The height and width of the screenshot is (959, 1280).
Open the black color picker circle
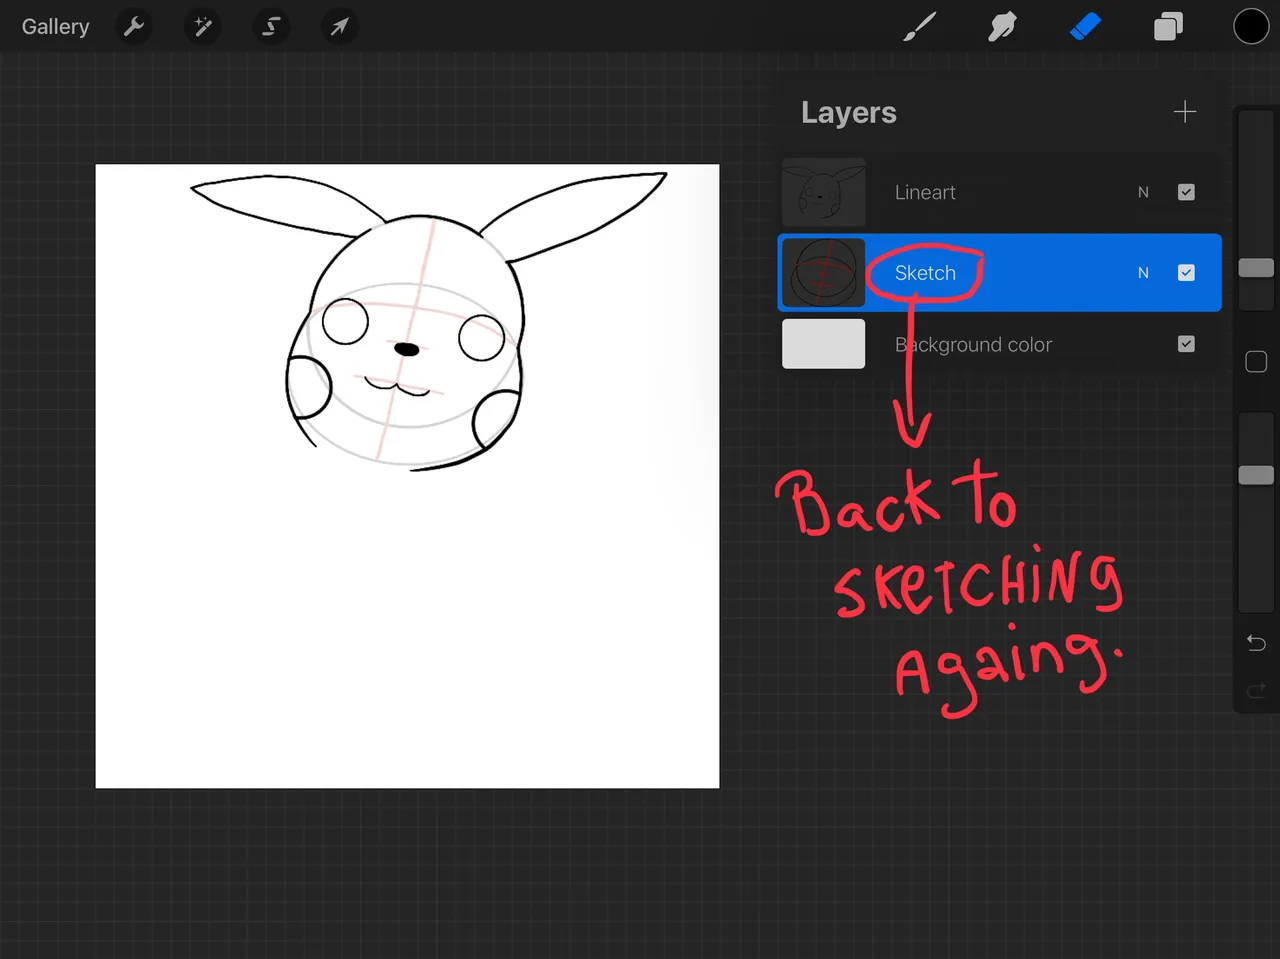click(1251, 27)
